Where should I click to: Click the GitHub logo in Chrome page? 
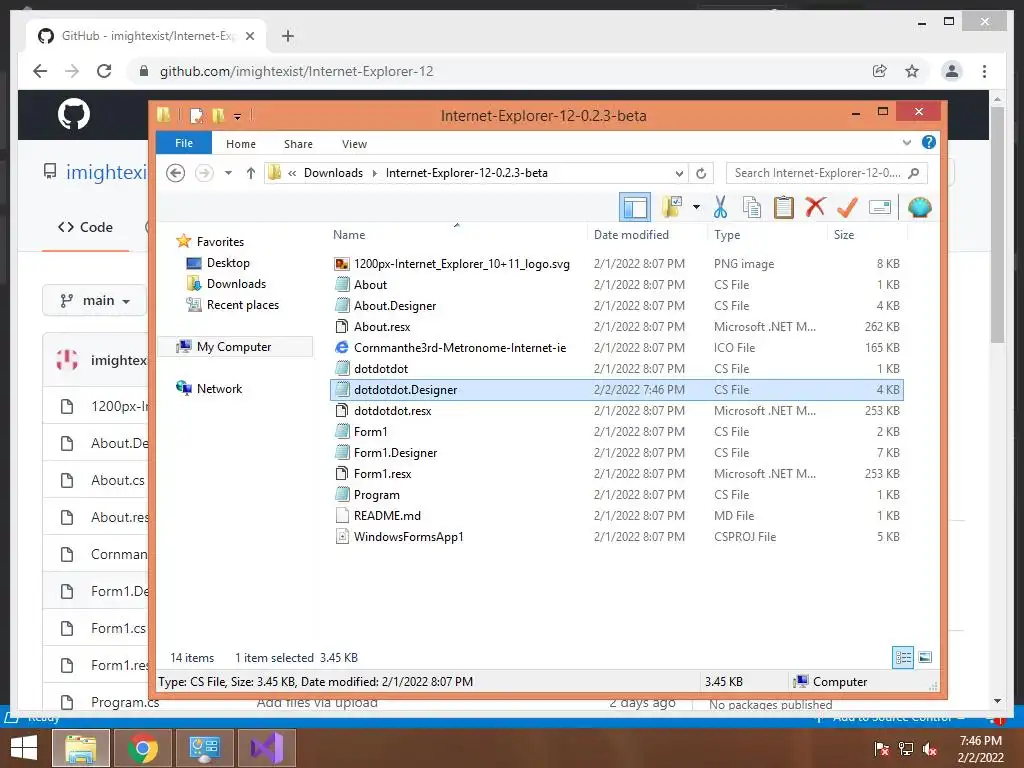[74, 114]
